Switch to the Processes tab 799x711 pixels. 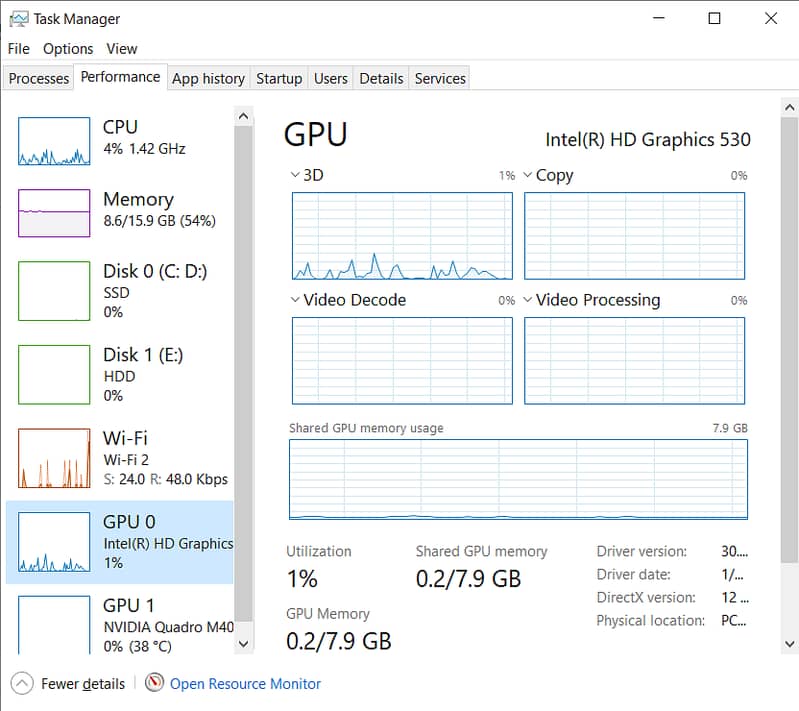pos(39,78)
